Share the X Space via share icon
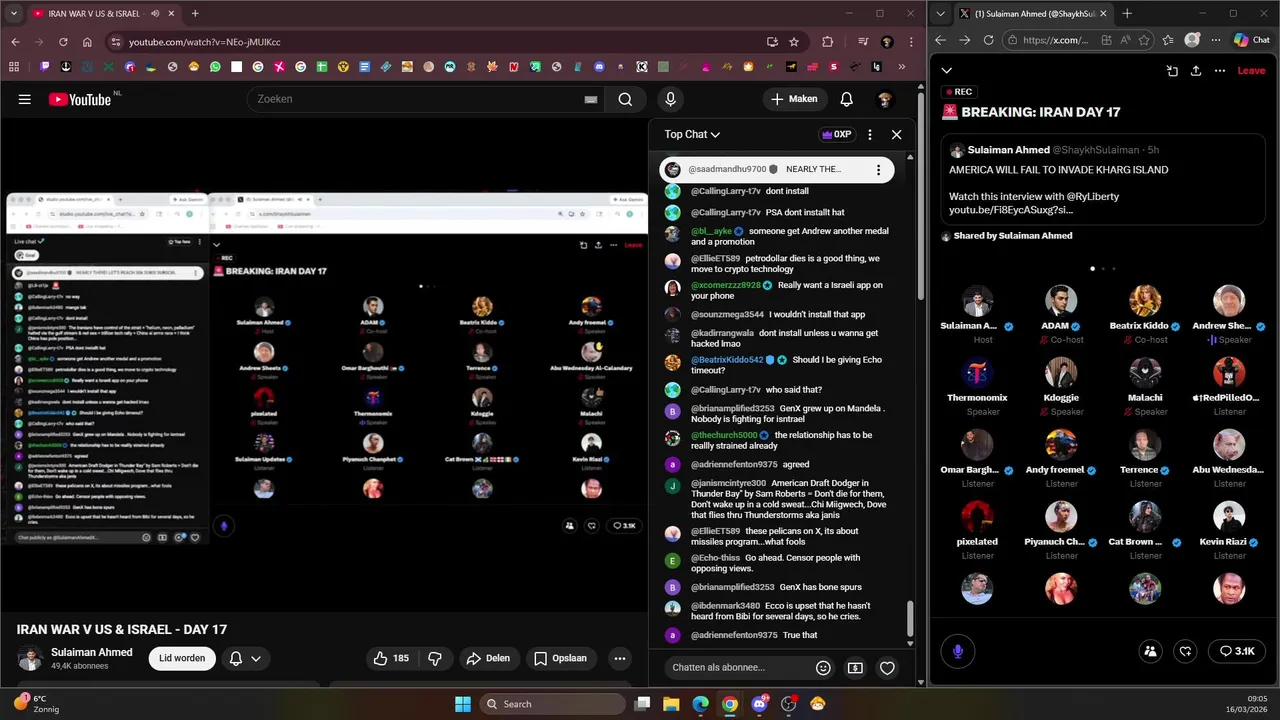Viewport: 1280px width, 720px height. [1196, 71]
